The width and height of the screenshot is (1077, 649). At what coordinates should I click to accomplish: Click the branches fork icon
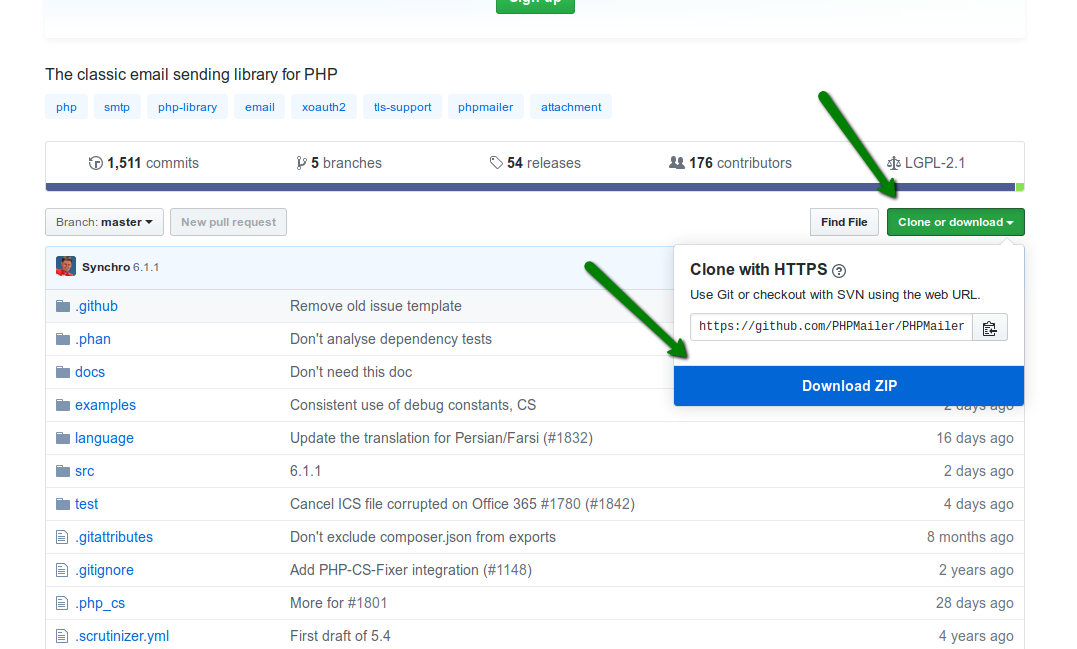pyautogui.click(x=301, y=163)
